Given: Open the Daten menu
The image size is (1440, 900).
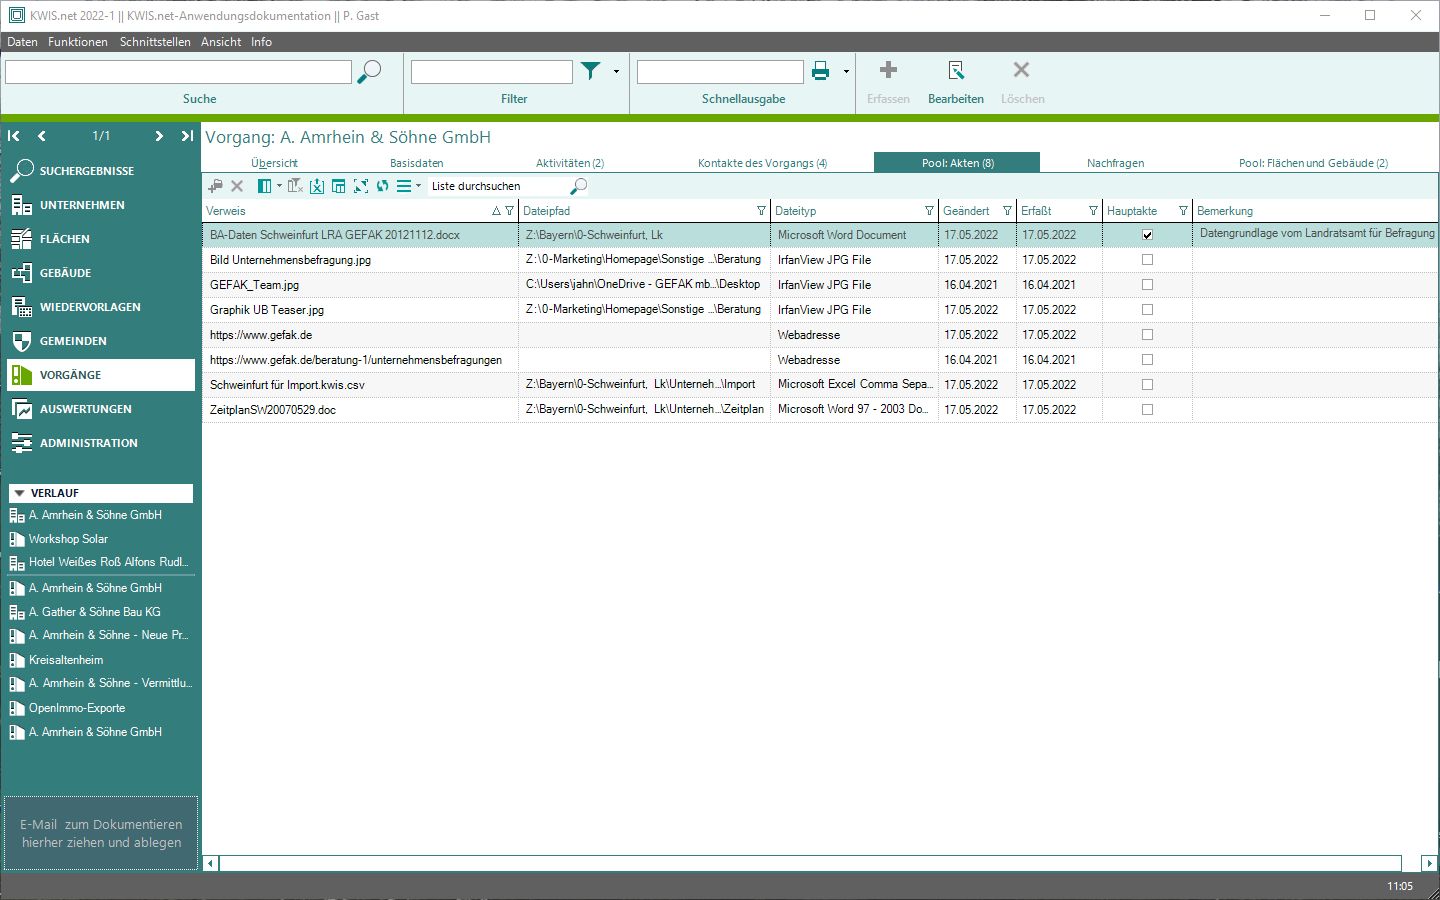Looking at the screenshot, I should coord(22,42).
